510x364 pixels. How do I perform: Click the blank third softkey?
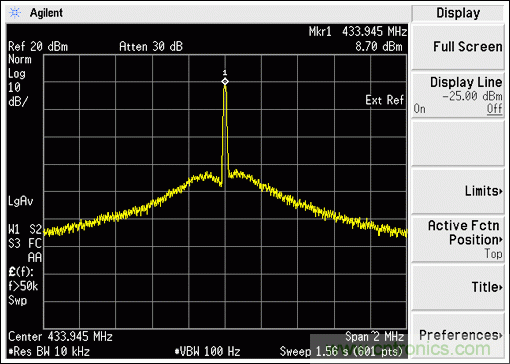tap(458, 143)
